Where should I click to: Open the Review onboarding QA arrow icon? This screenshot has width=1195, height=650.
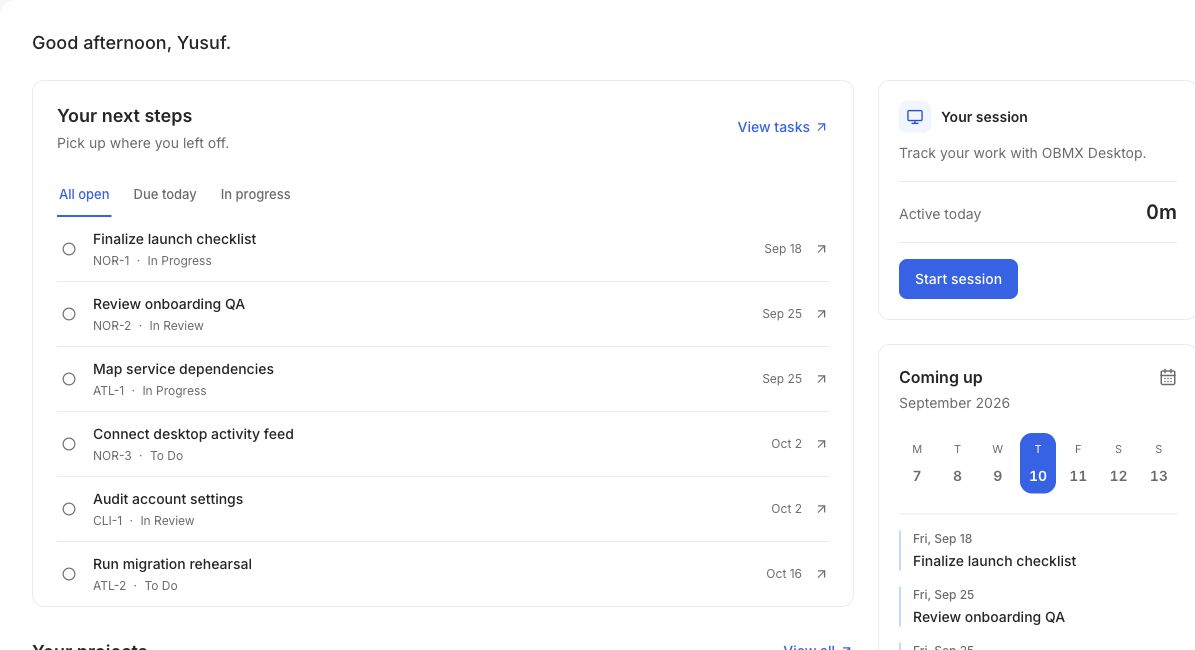tap(821, 314)
